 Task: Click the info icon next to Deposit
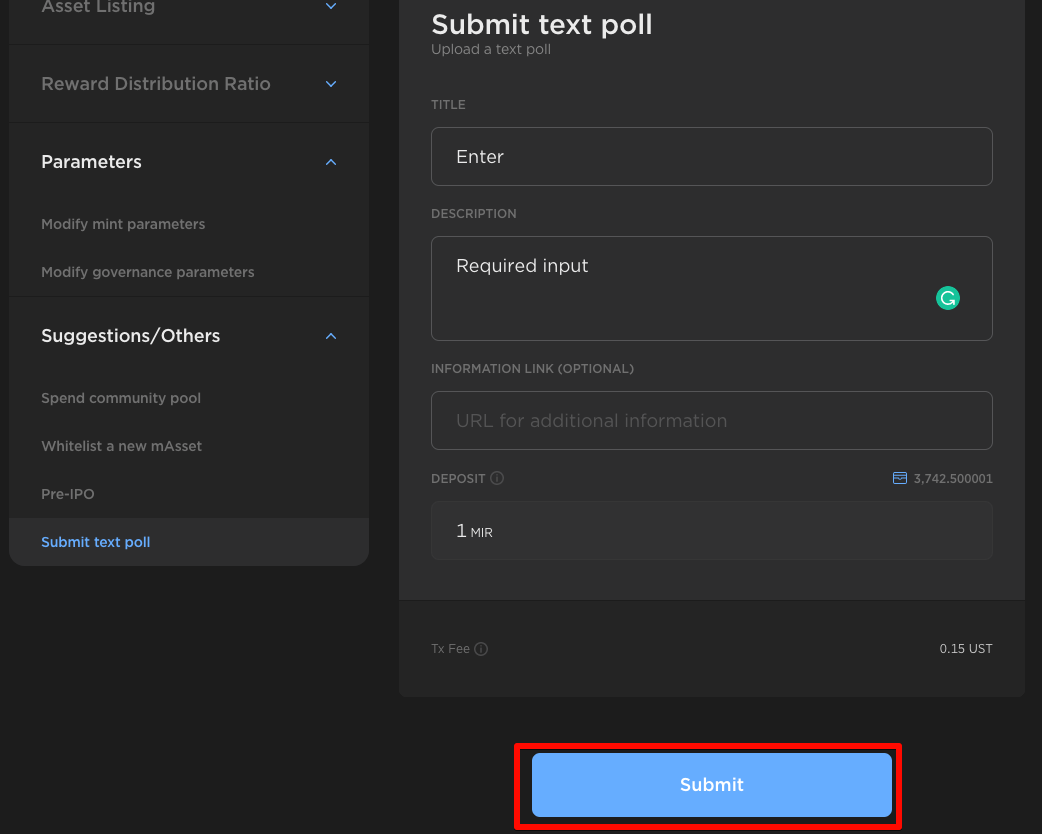coord(497,479)
